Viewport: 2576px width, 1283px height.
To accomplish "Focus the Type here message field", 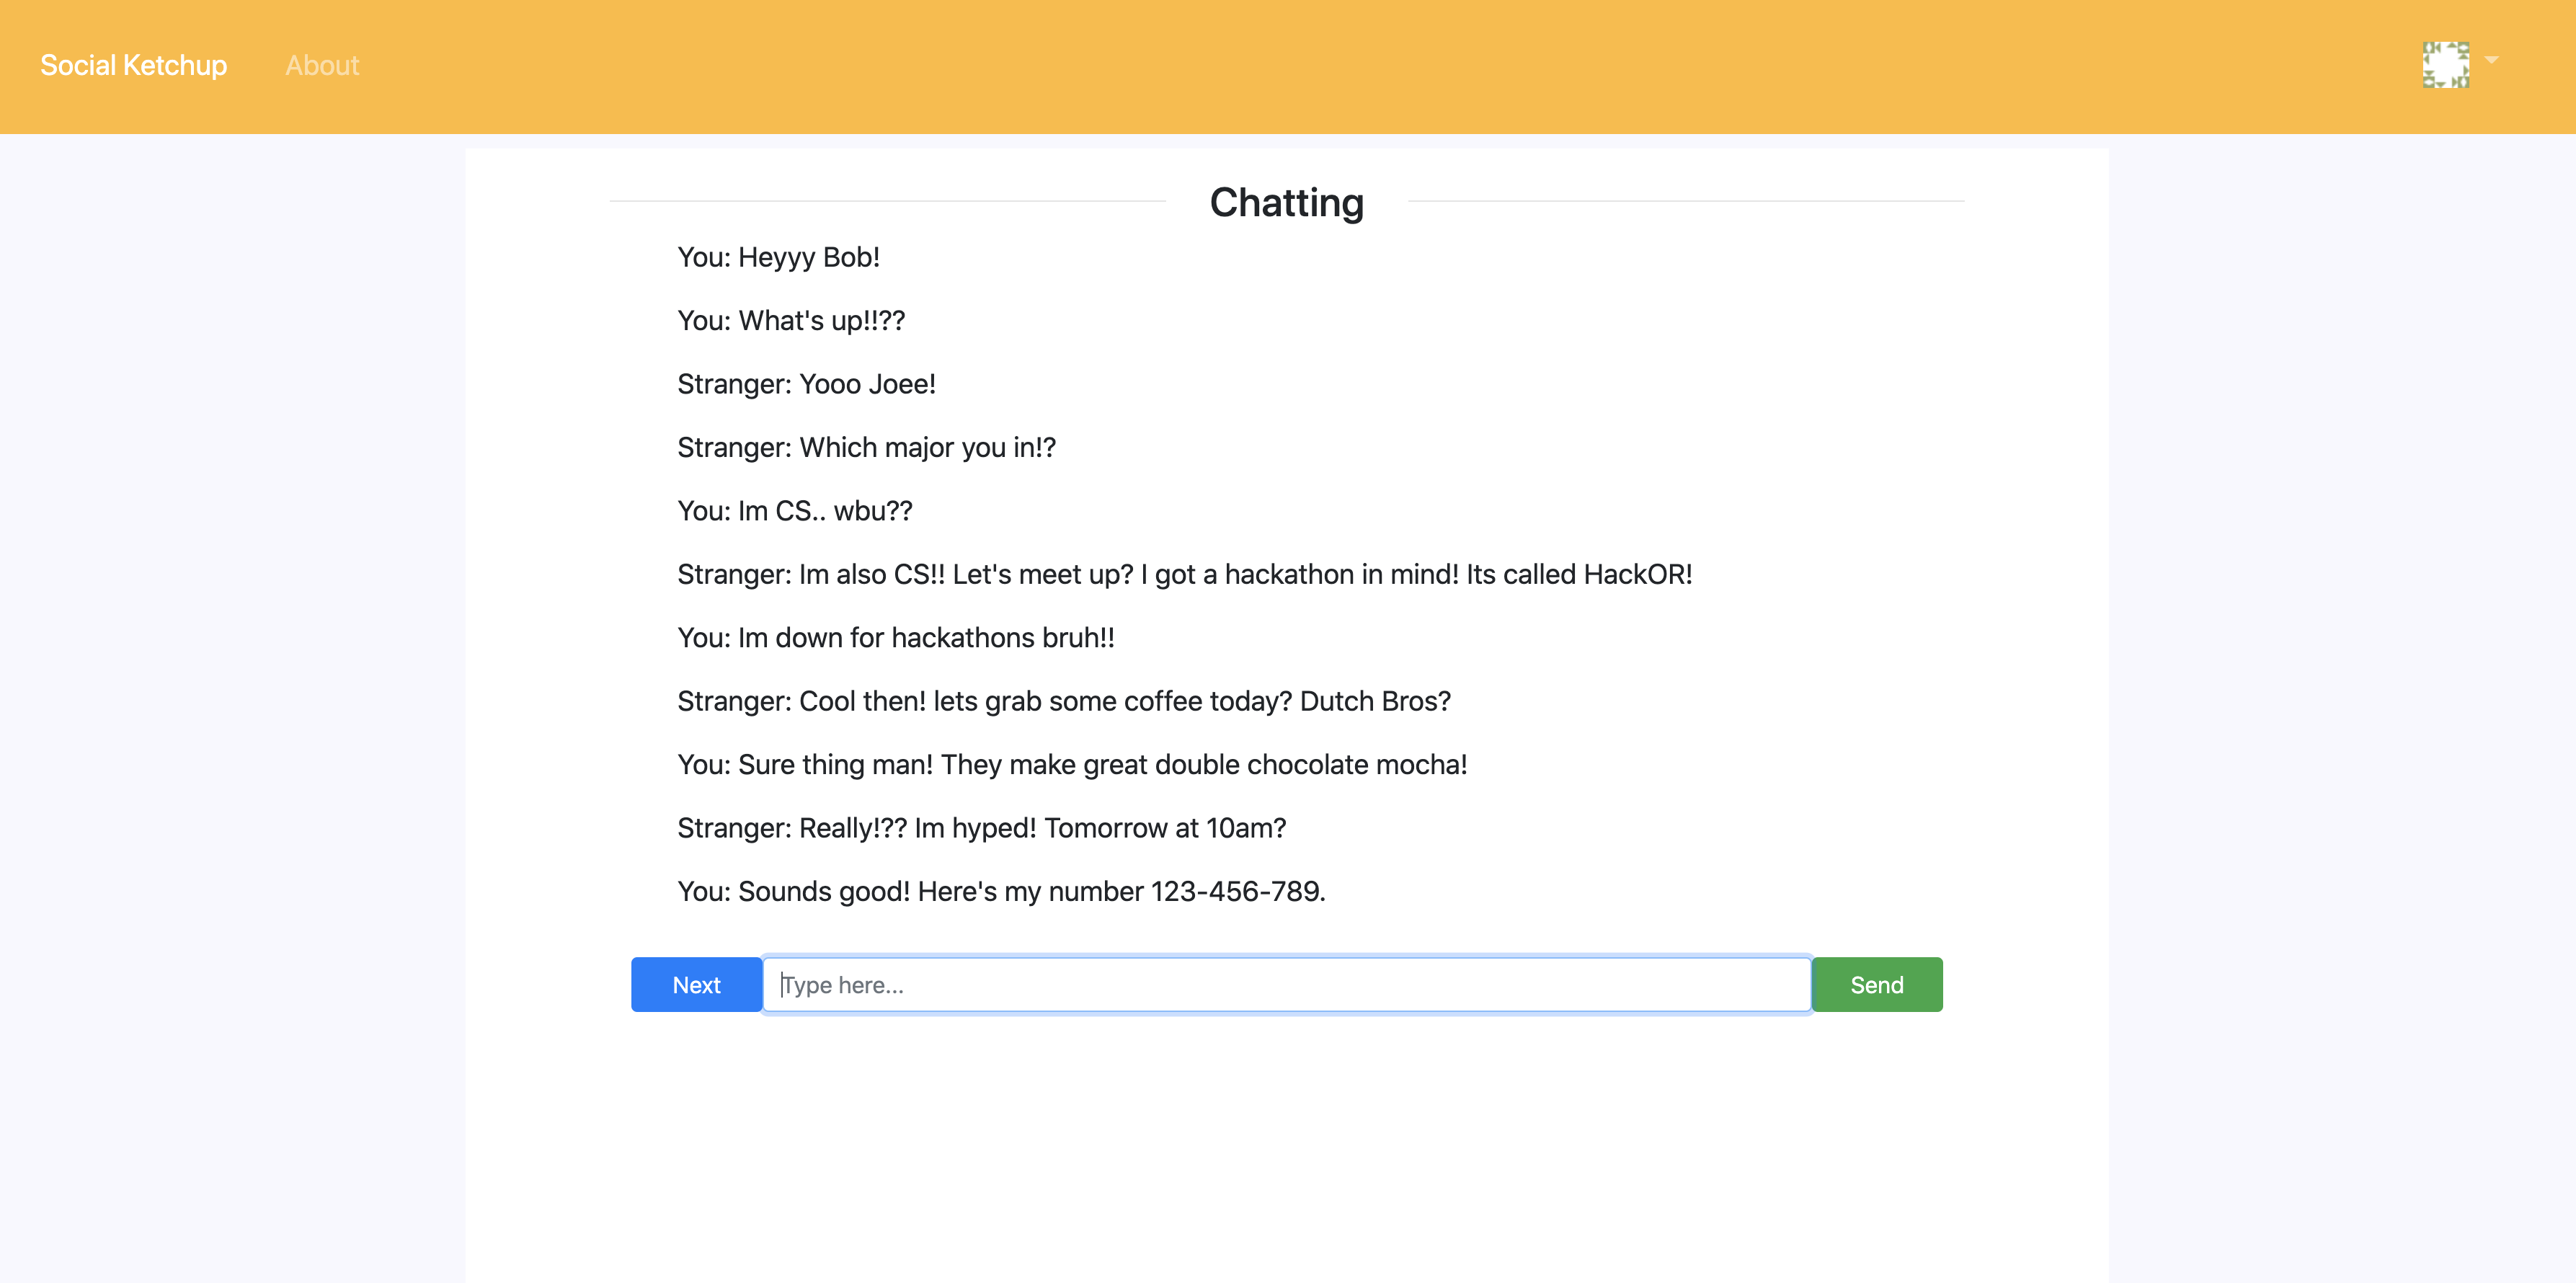I will click(x=1286, y=985).
